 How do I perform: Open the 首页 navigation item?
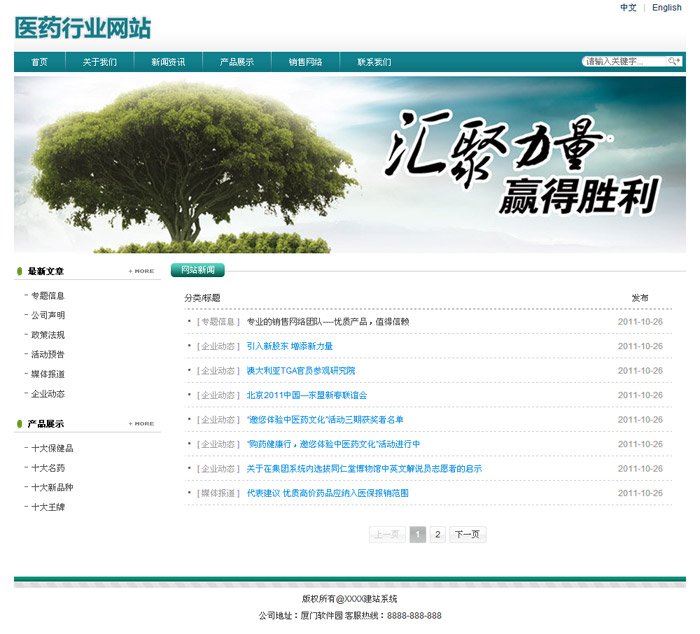(x=39, y=62)
